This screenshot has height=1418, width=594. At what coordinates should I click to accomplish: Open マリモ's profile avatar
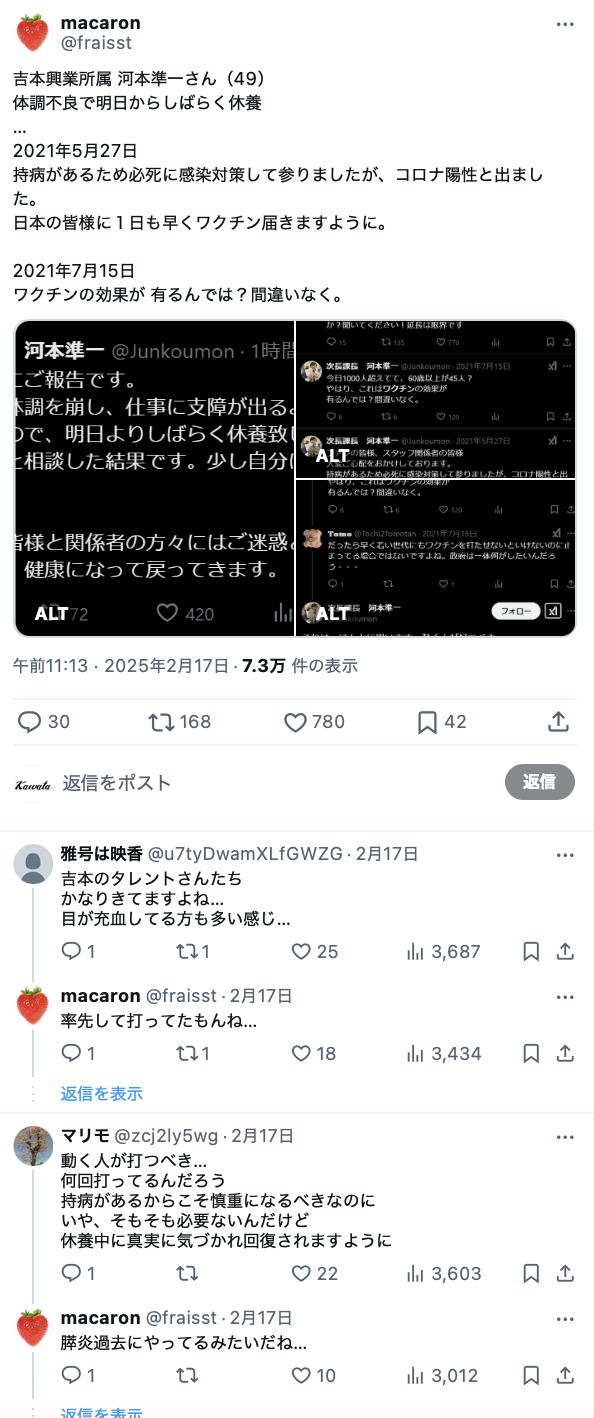[x=33, y=1146]
